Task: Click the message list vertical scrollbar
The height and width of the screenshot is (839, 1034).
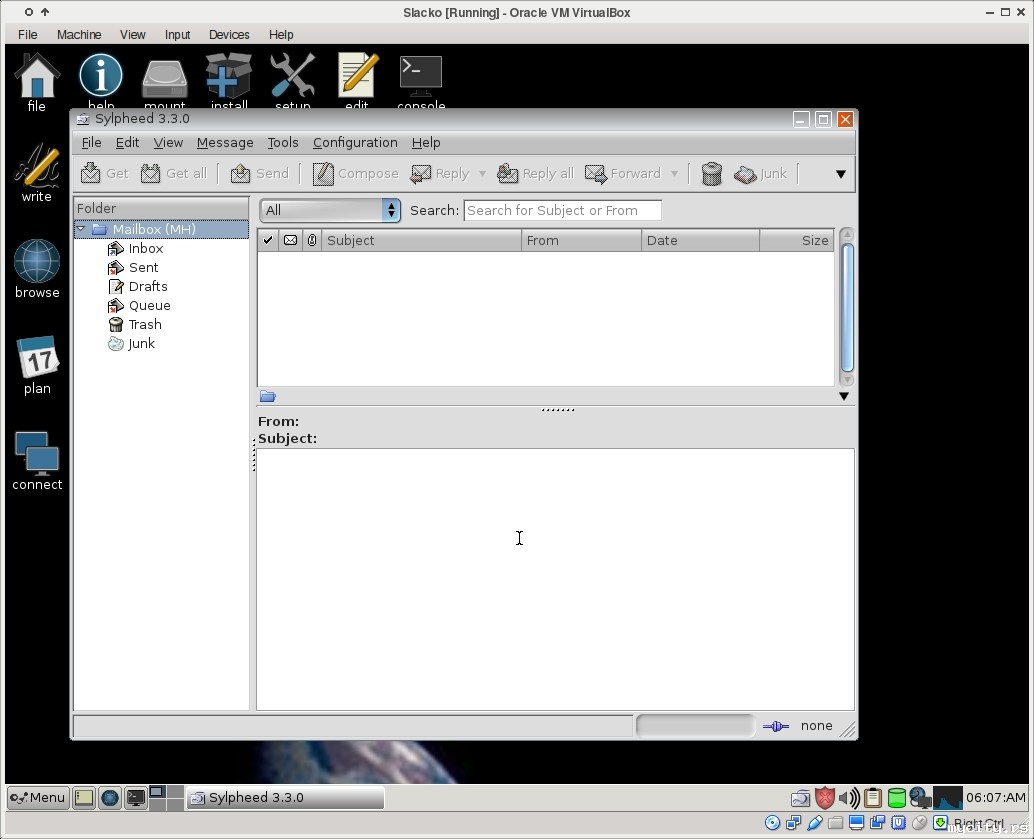Action: [847, 308]
